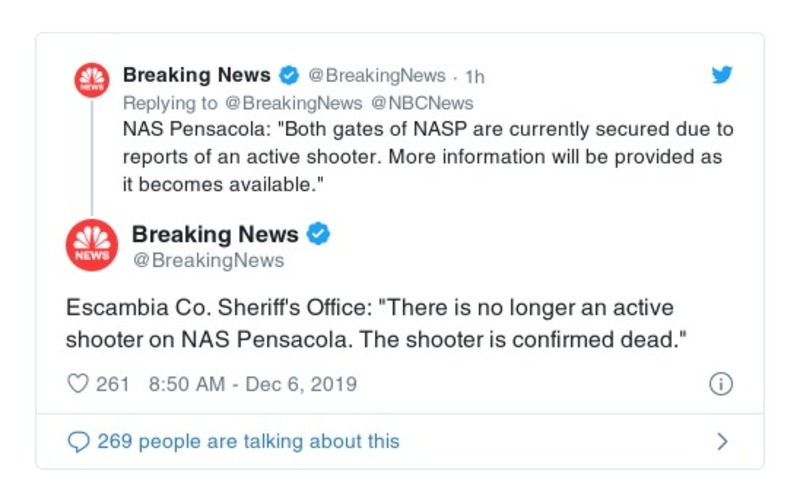This screenshot has height=502, width=800.
Task: Click the verified badge beside the main Breaking News name
Action: point(318,235)
